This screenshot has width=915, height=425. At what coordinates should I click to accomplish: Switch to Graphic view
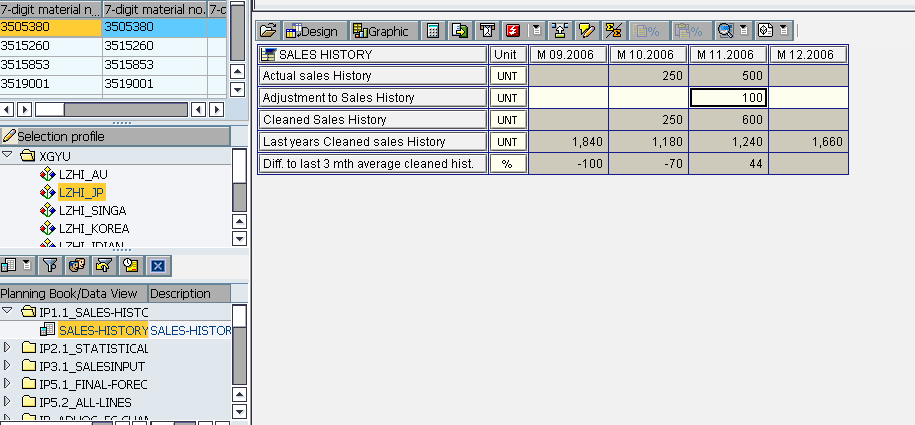[381, 31]
